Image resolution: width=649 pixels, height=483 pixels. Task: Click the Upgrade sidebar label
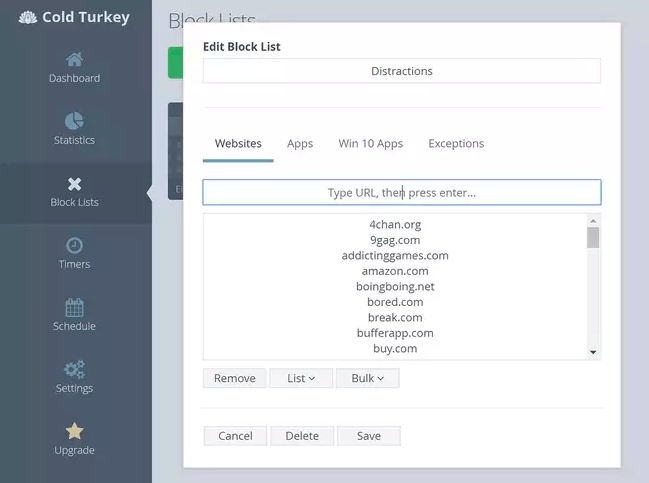(x=75, y=450)
